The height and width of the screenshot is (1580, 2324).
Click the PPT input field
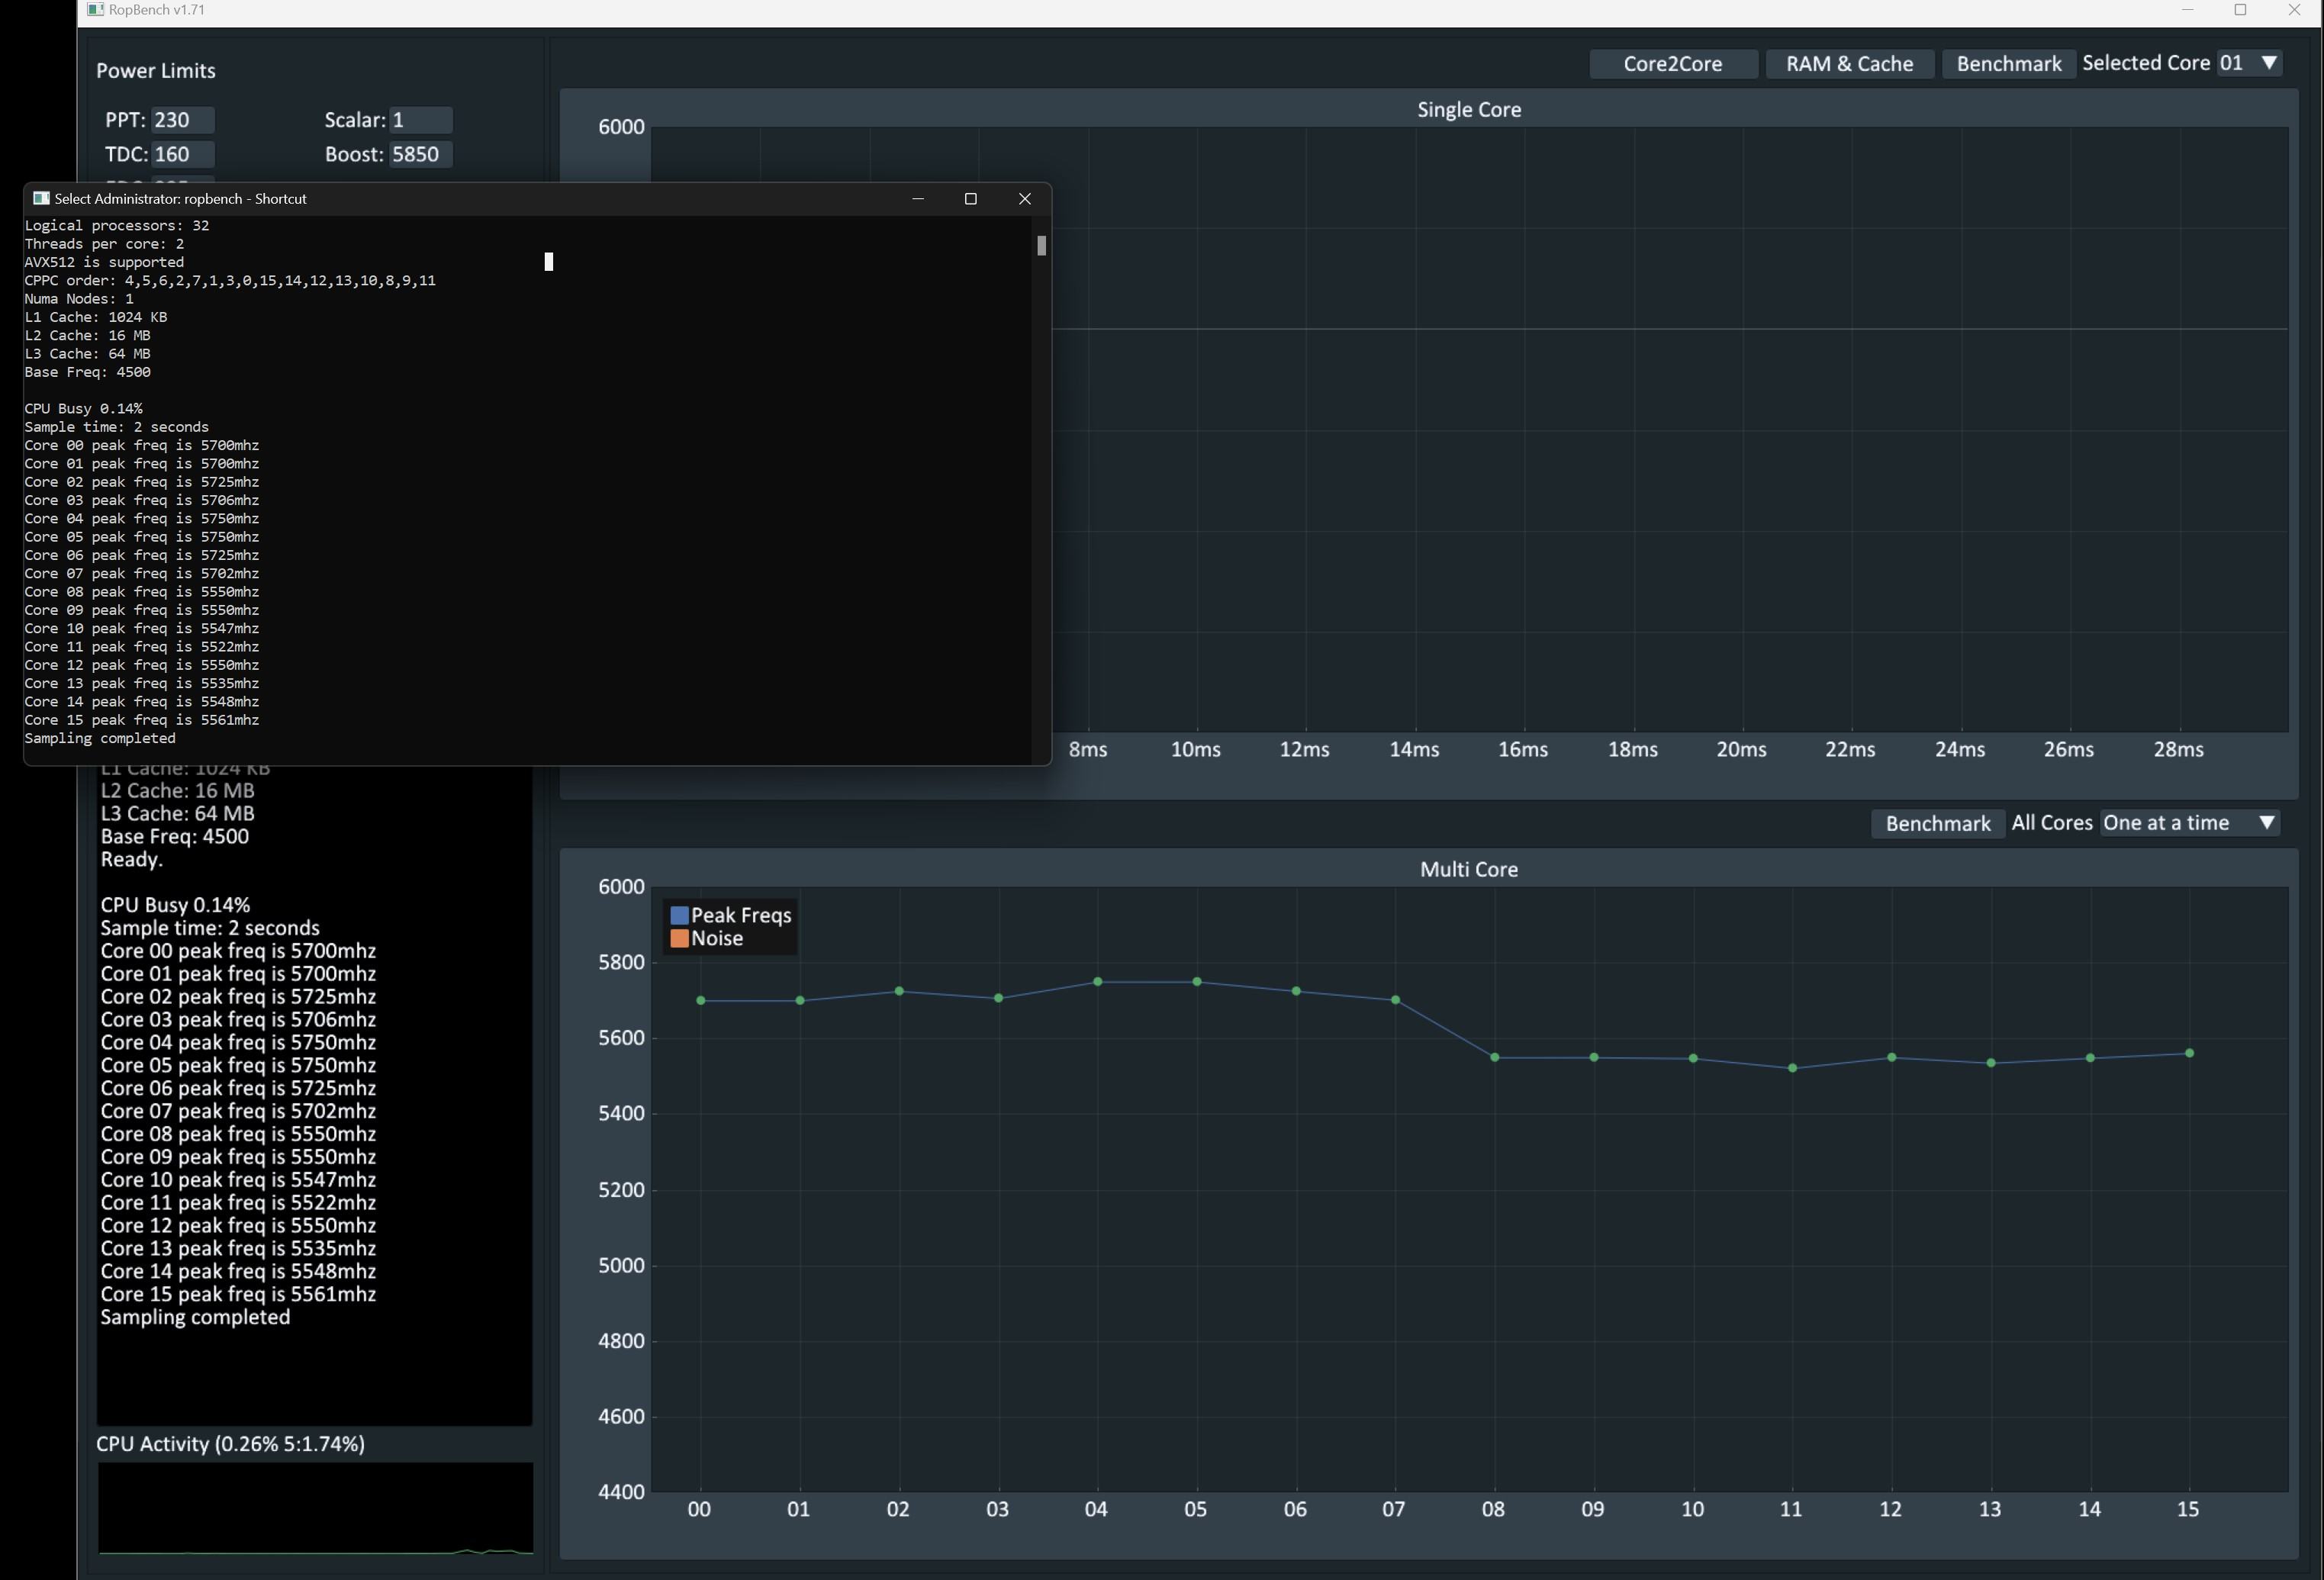[x=182, y=120]
